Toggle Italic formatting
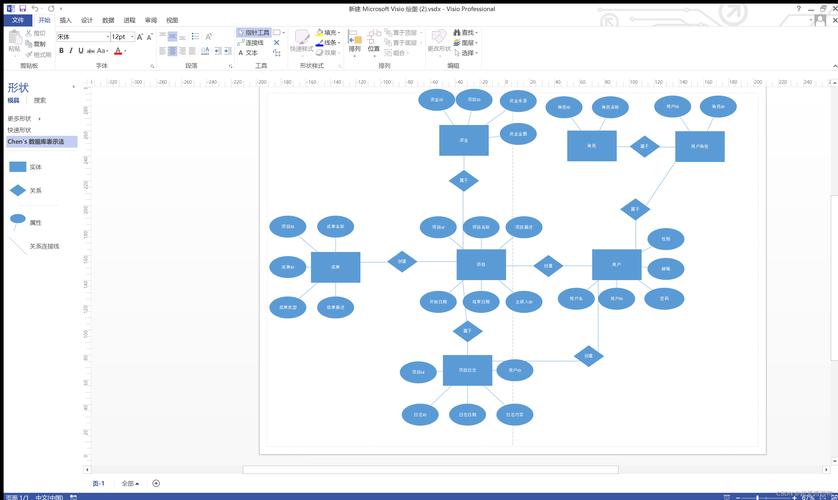The image size is (838, 500). (71, 50)
